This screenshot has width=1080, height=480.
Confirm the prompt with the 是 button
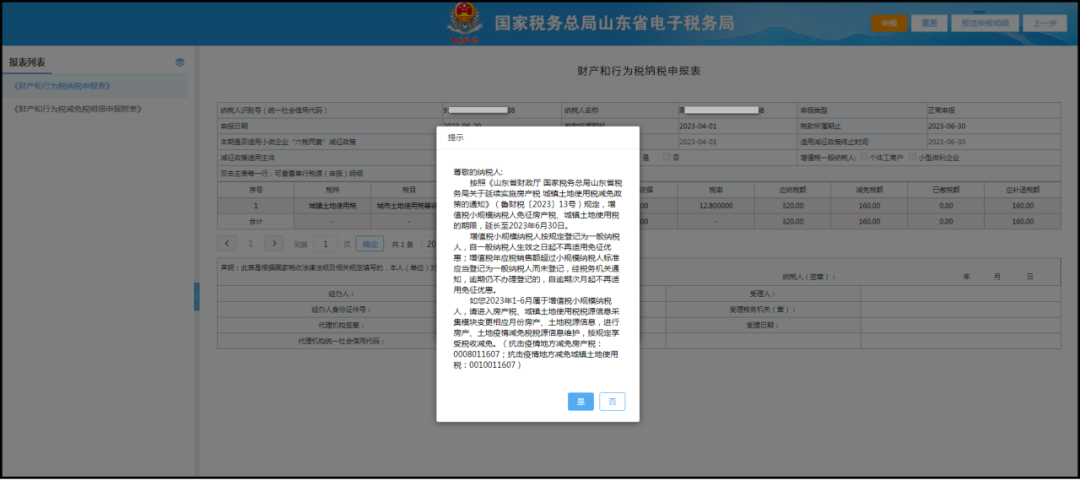(581, 401)
